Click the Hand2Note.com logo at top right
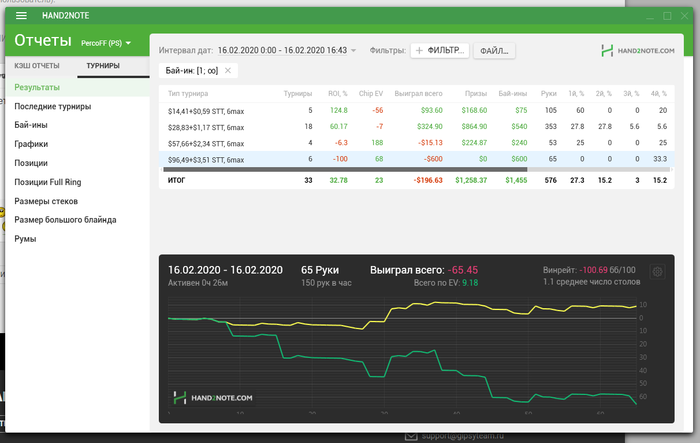Screen dimensions: 700x443 [x=638, y=50]
